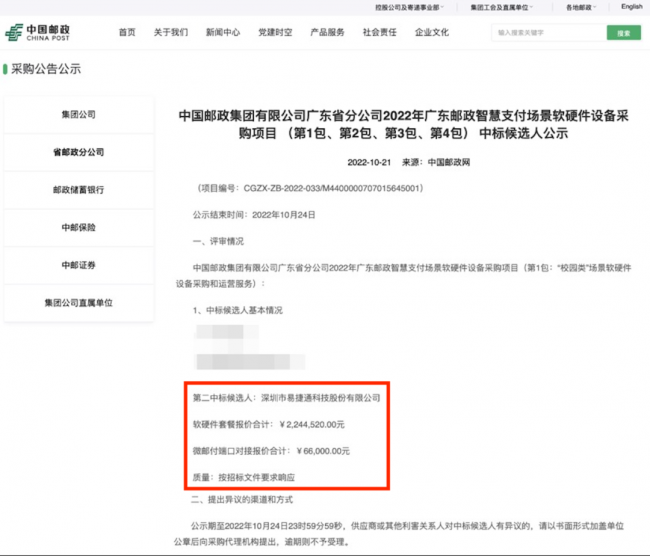
Task: Click heading 二、提出异议的渠道和方式
Action: coord(242,500)
